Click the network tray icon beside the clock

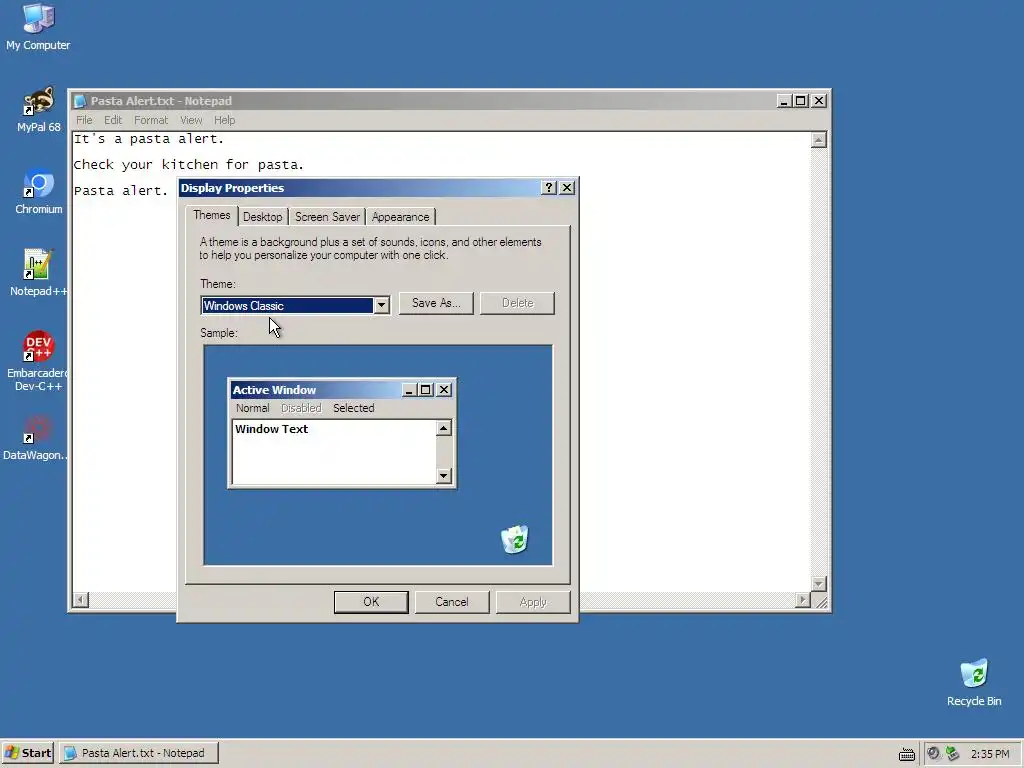[x=952, y=753]
